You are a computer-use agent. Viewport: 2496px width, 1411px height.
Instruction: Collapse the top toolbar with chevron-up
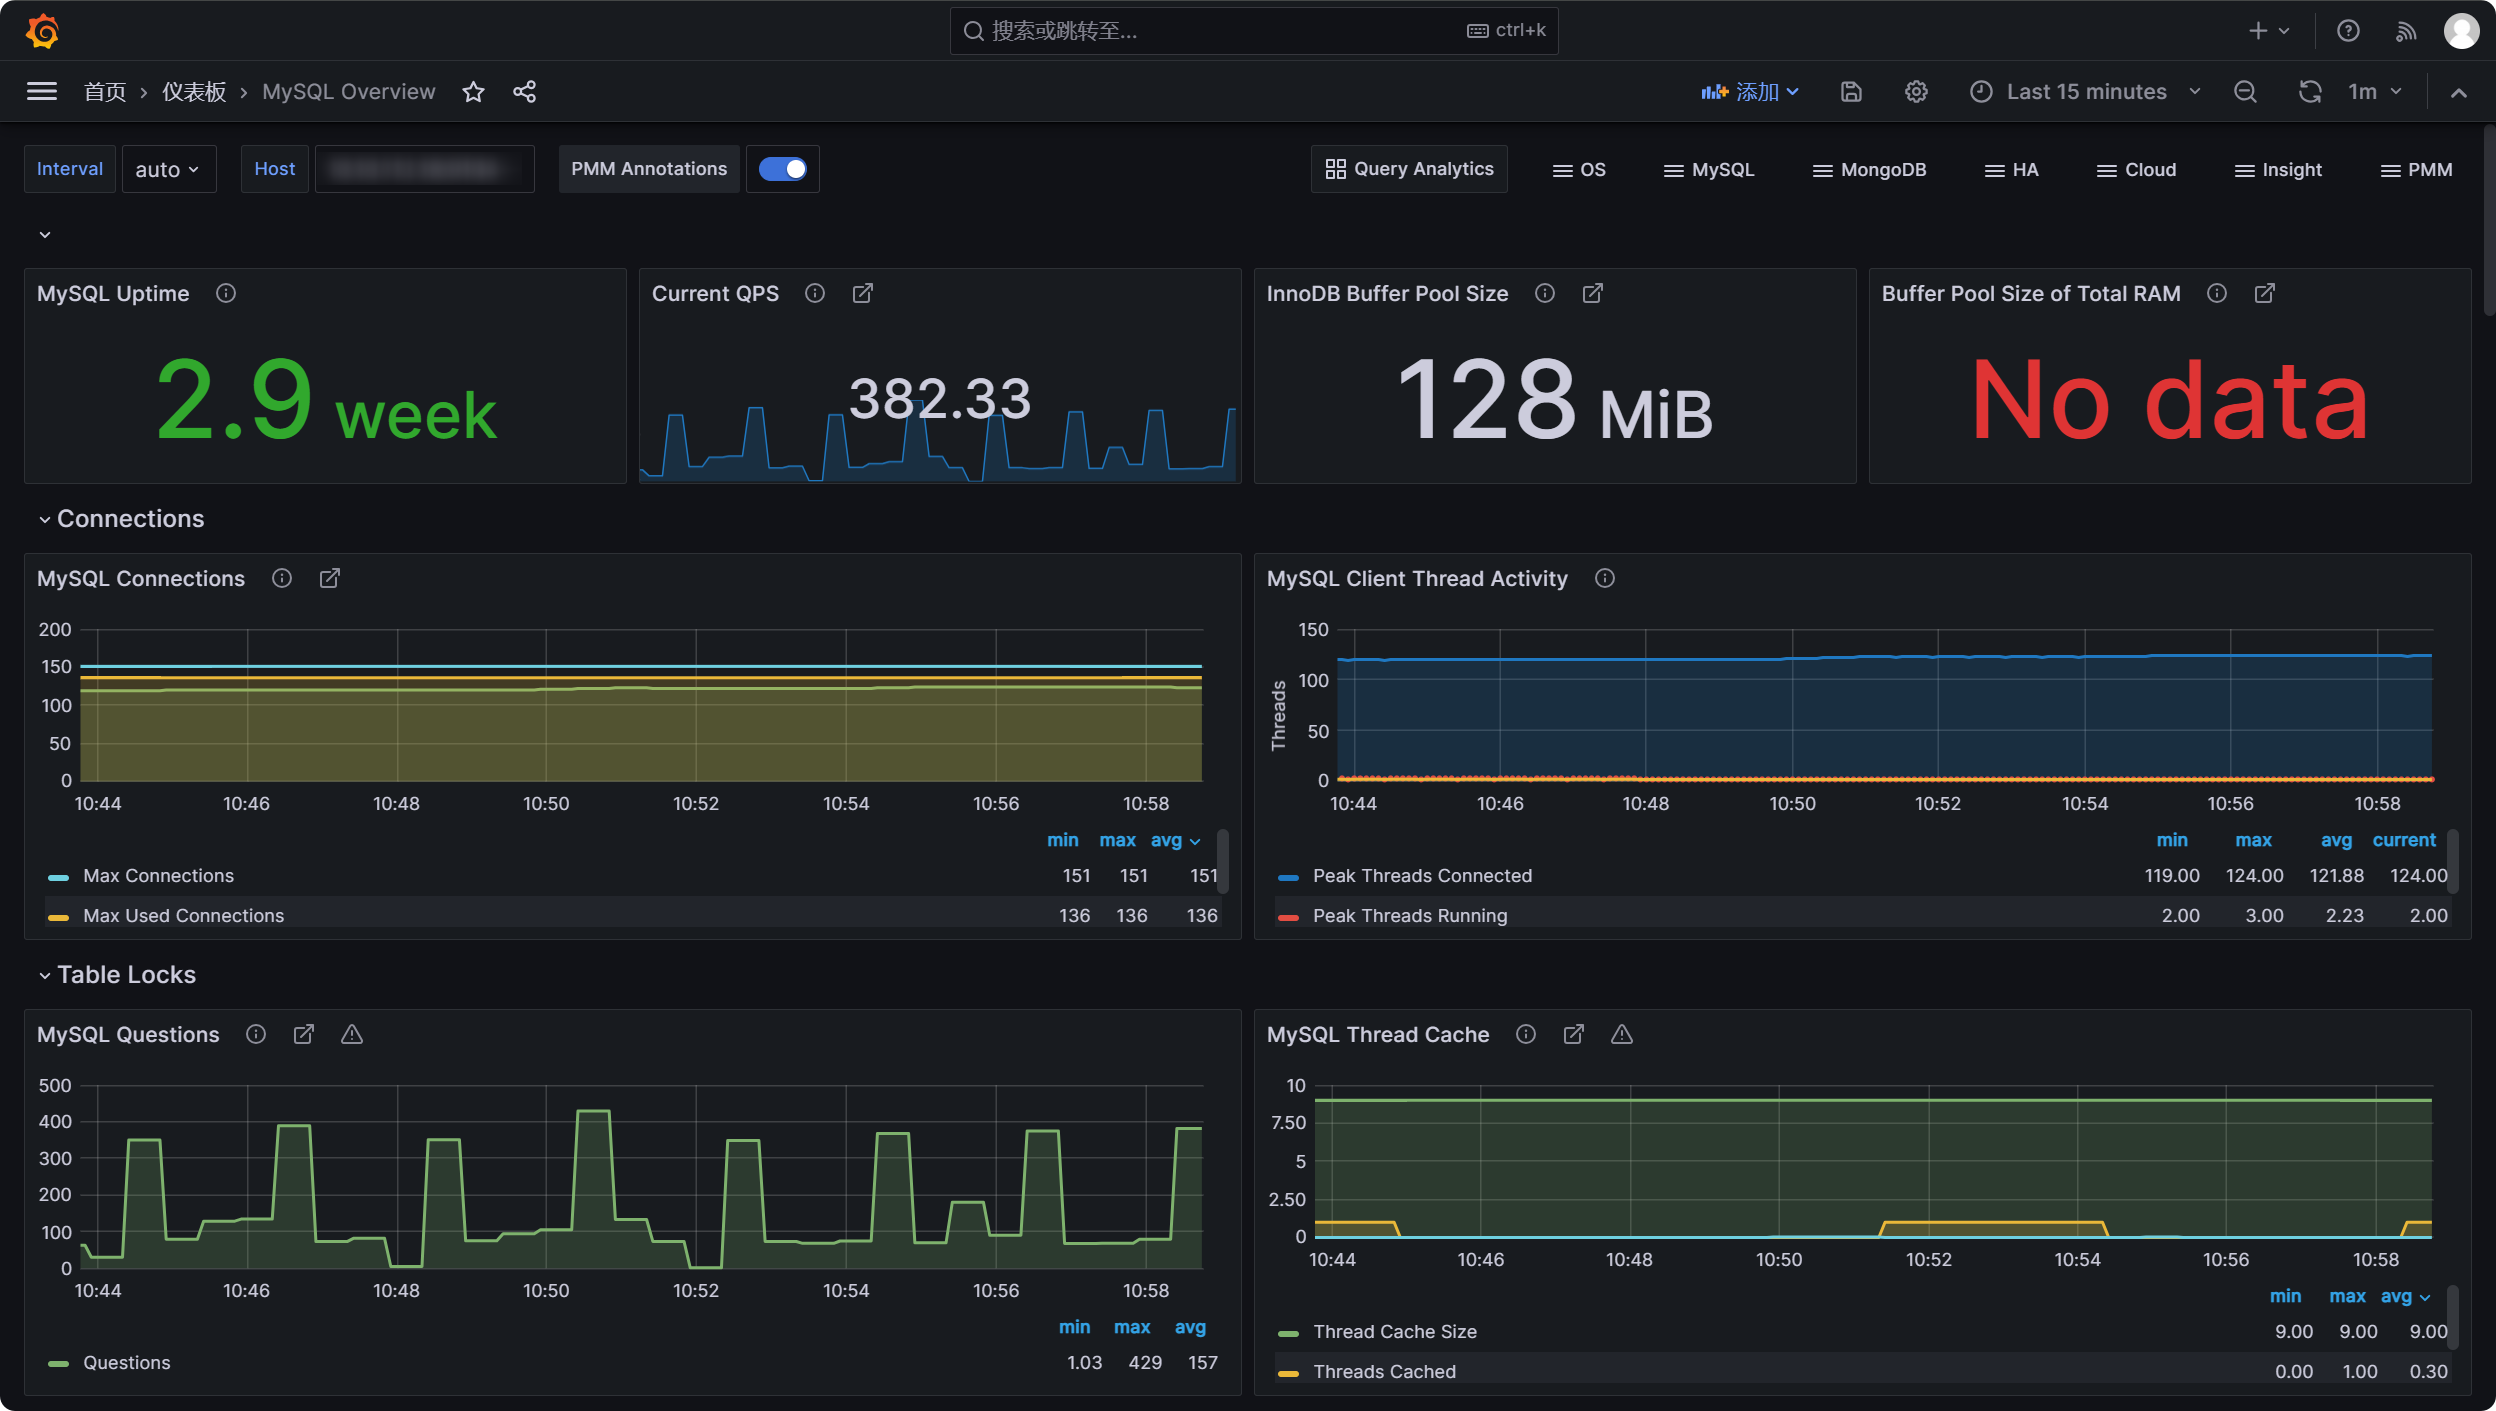tap(2459, 93)
